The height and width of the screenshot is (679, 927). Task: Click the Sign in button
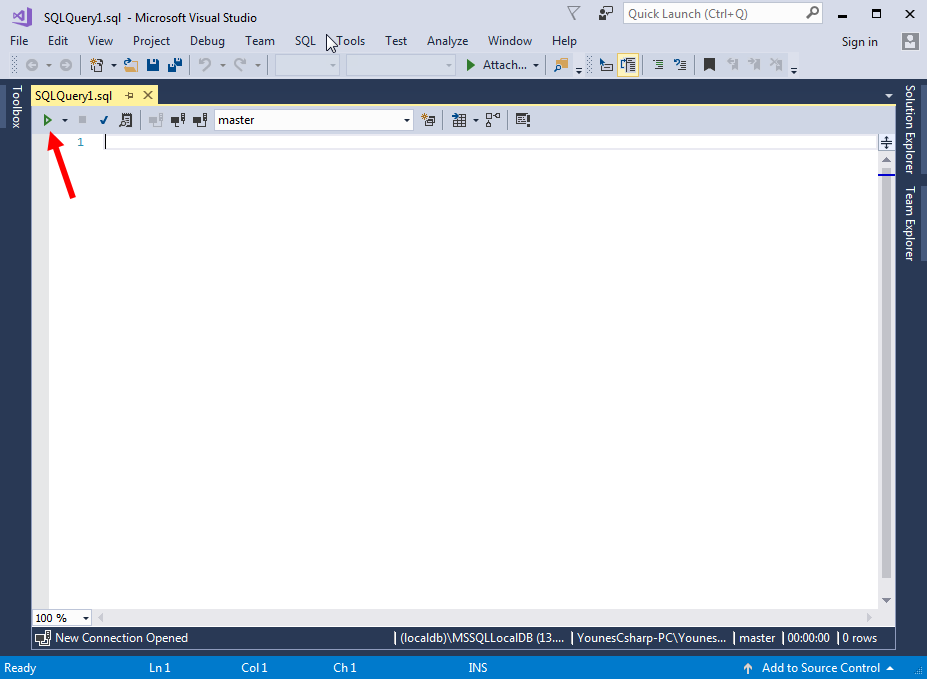pos(859,41)
